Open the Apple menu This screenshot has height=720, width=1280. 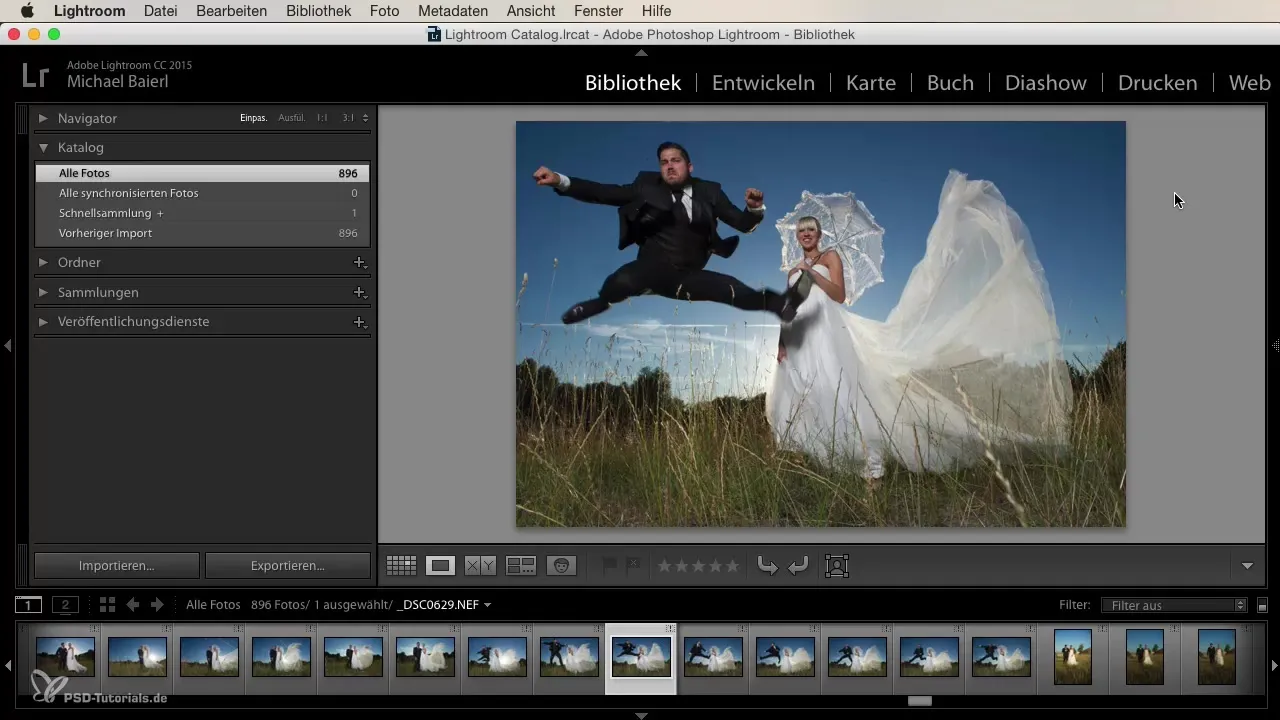coord(27,11)
